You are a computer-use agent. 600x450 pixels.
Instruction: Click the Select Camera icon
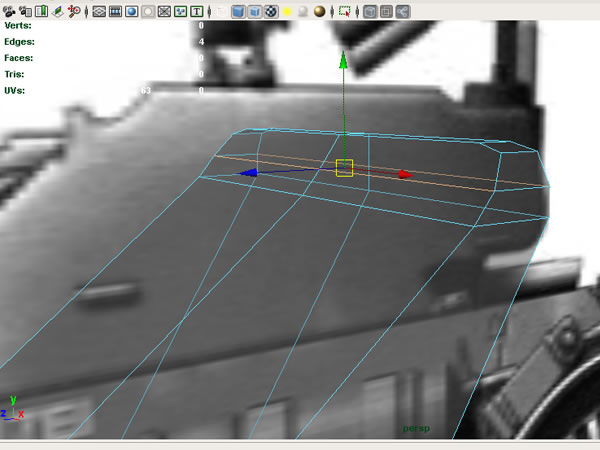[9, 11]
